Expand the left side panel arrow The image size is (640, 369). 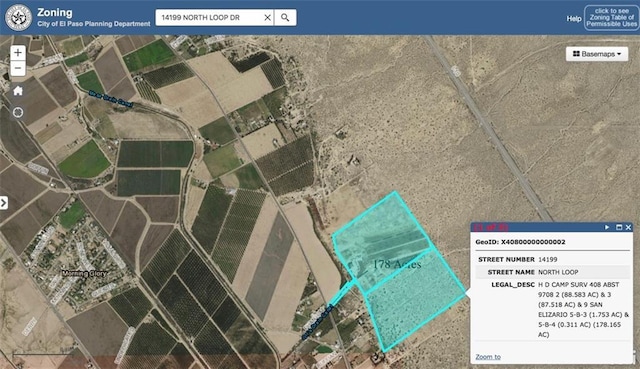tap(4, 202)
